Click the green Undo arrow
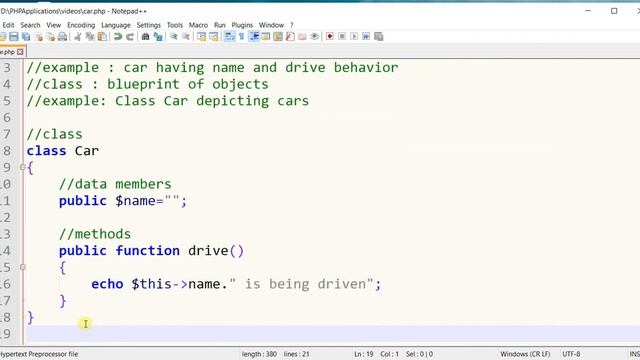 pyautogui.click(x=118, y=37)
